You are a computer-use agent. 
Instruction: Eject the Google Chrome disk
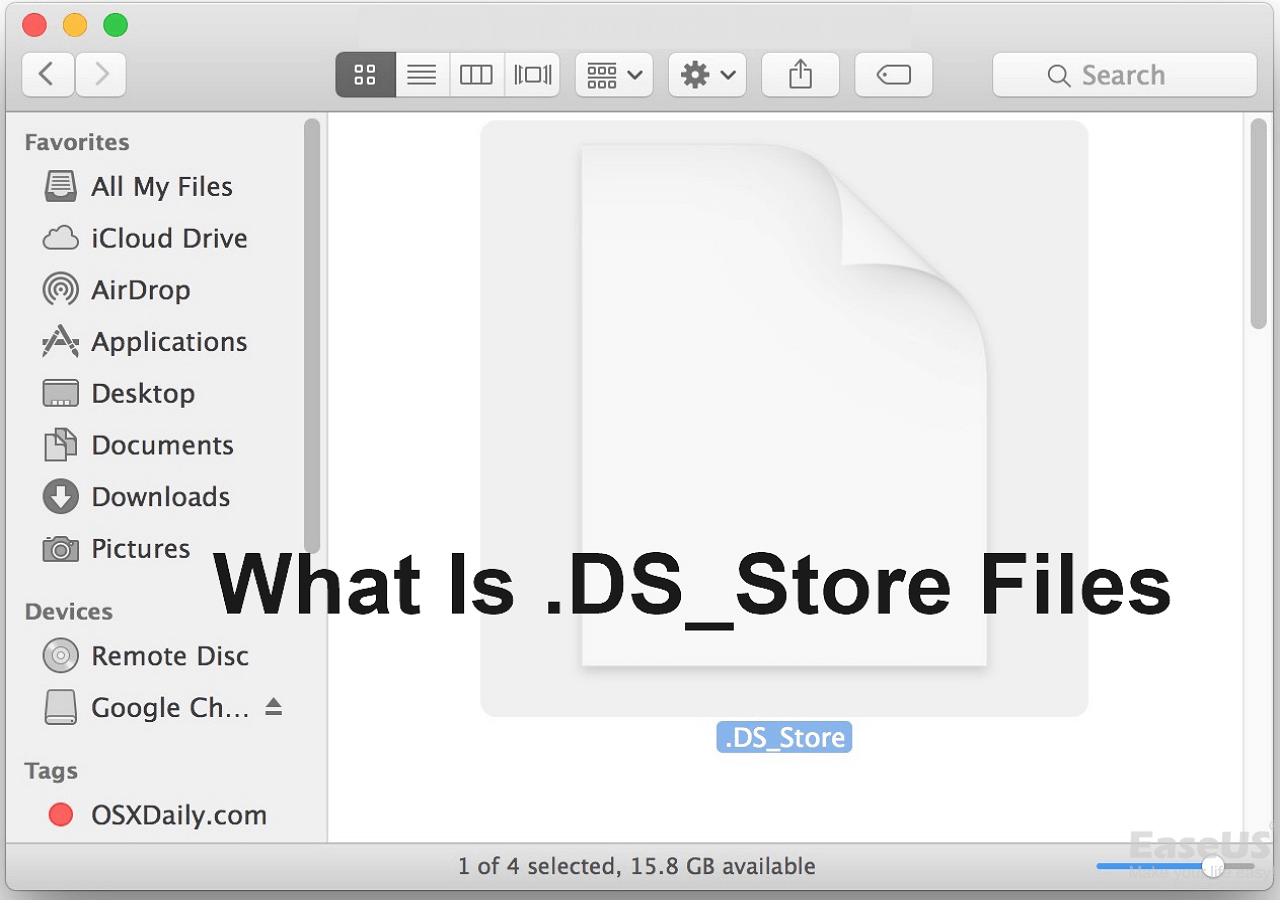[x=273, y=707]
